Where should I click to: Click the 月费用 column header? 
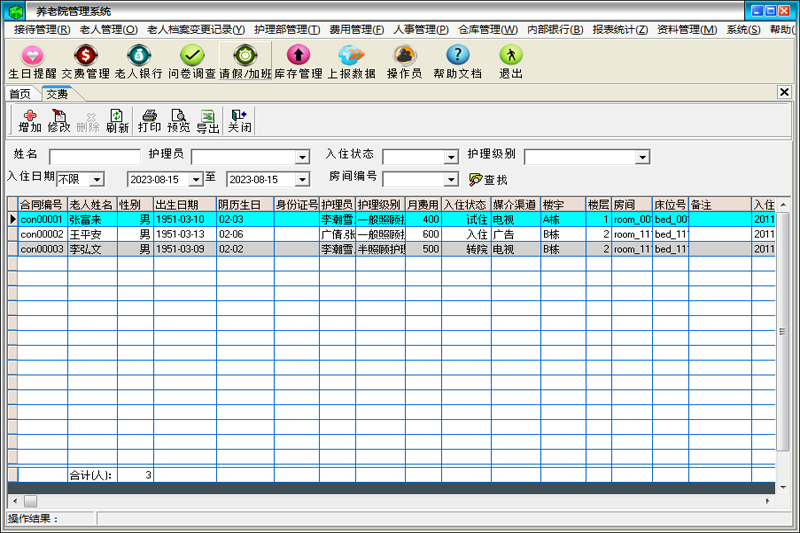[423, 205]
